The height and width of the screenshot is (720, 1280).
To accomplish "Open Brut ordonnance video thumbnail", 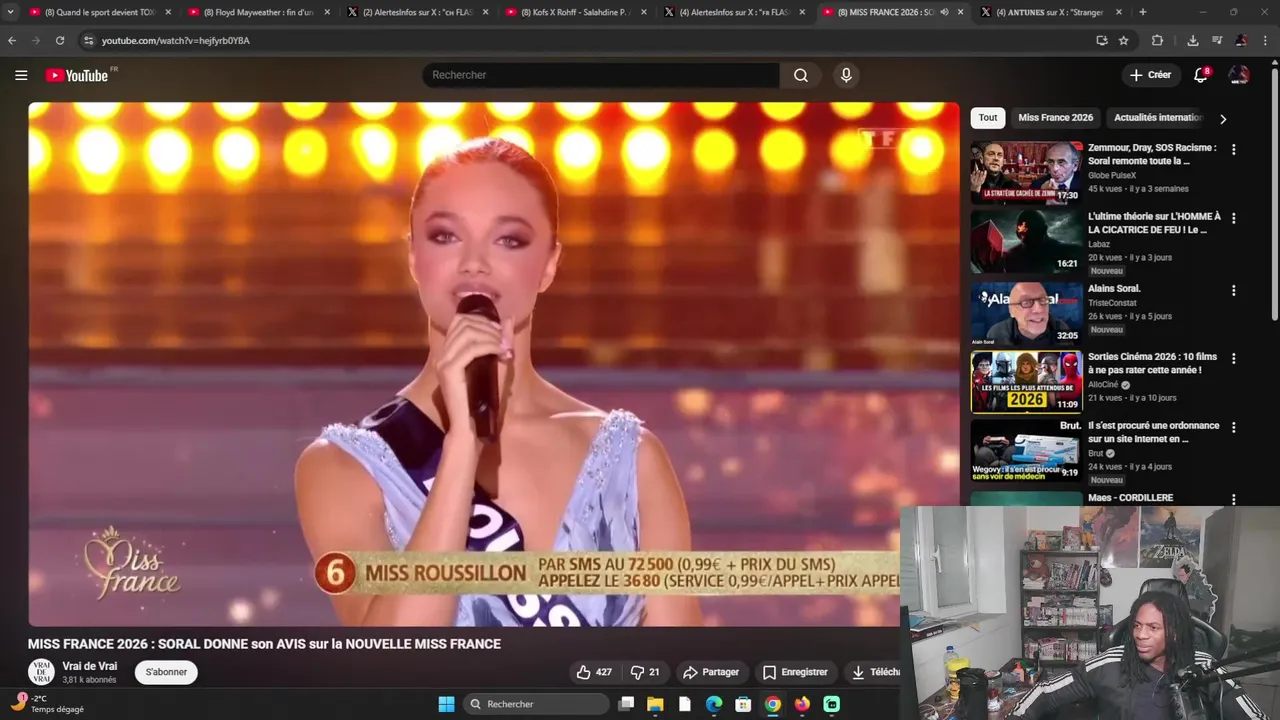I will (x=1026, y=450).
